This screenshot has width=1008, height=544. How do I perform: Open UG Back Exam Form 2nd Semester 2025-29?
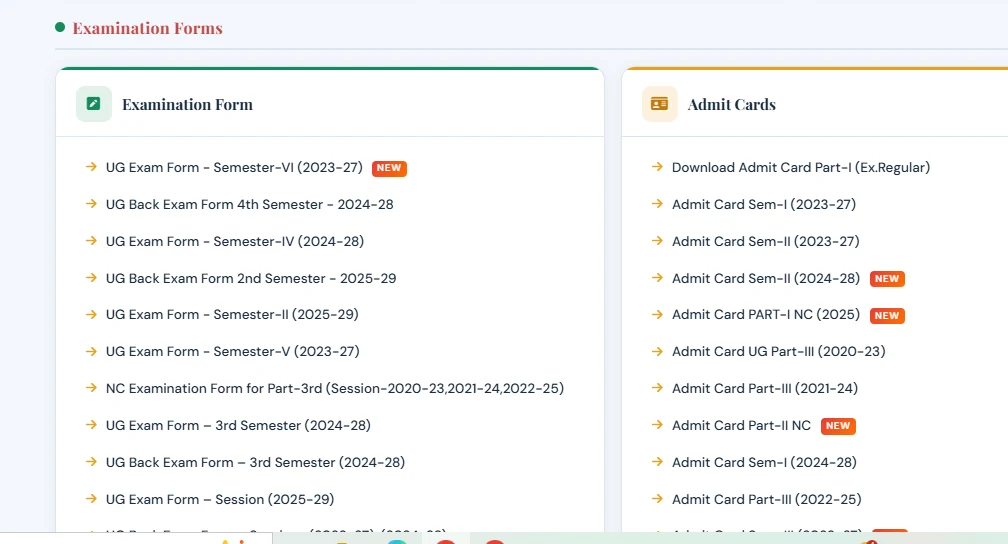(251, 278)
